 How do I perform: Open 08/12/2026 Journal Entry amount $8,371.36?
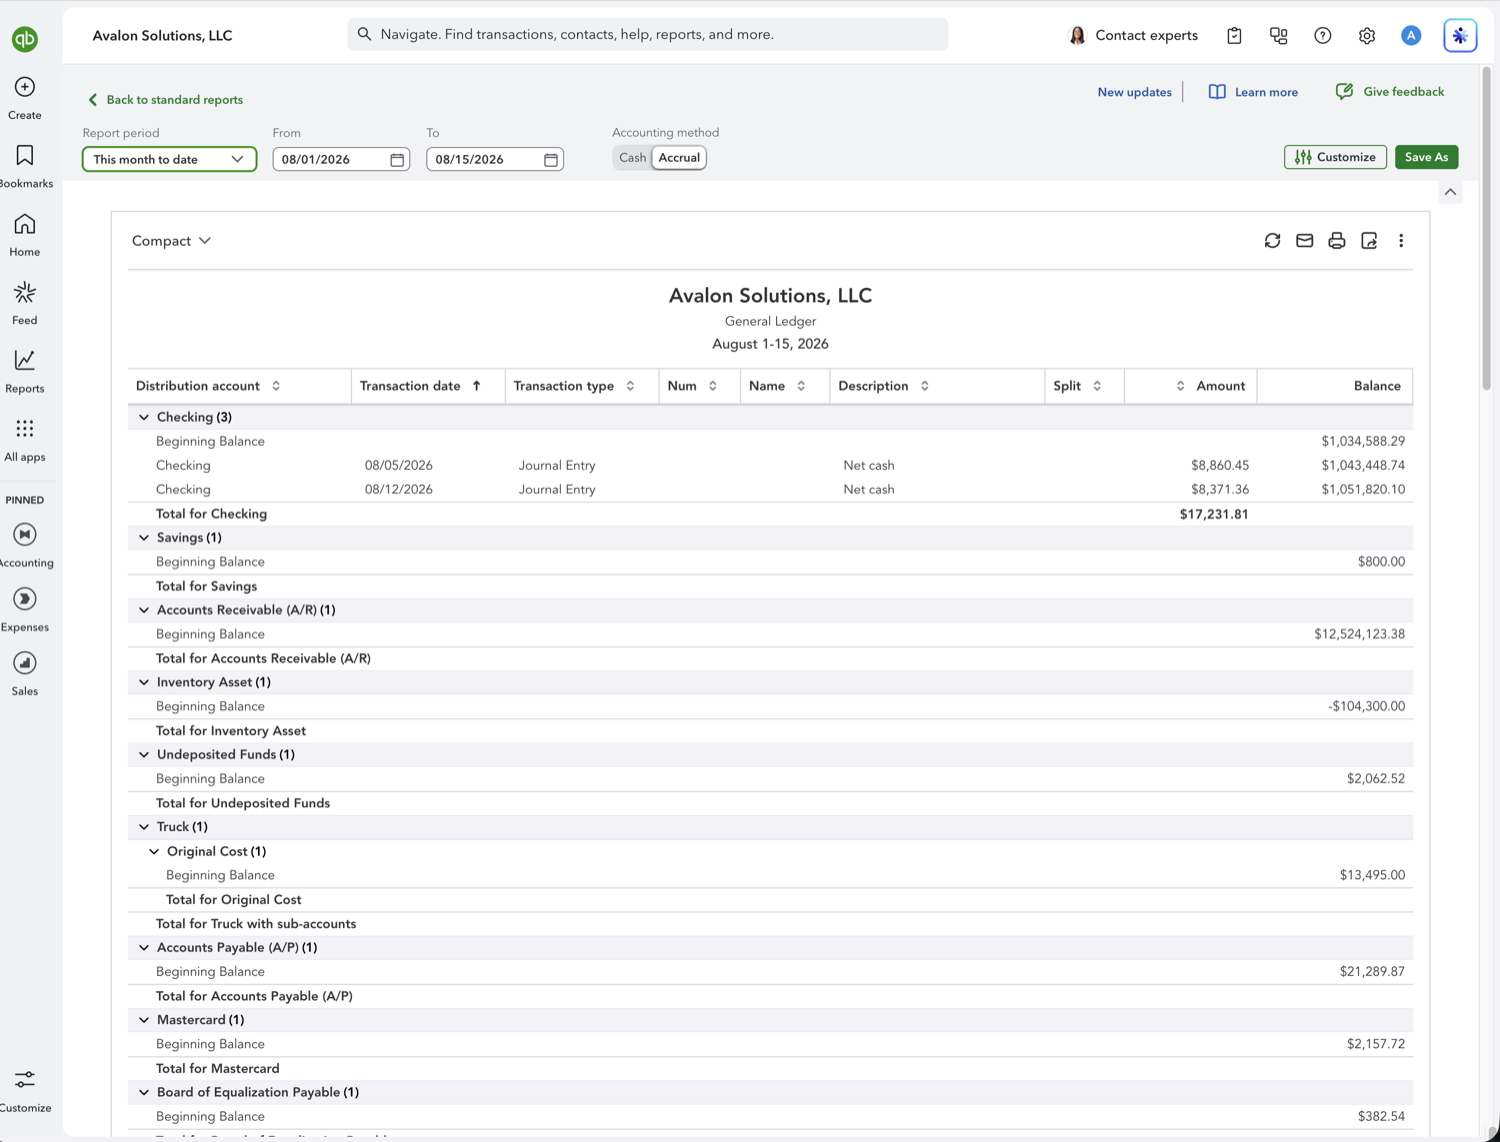tap(1219, 490)
